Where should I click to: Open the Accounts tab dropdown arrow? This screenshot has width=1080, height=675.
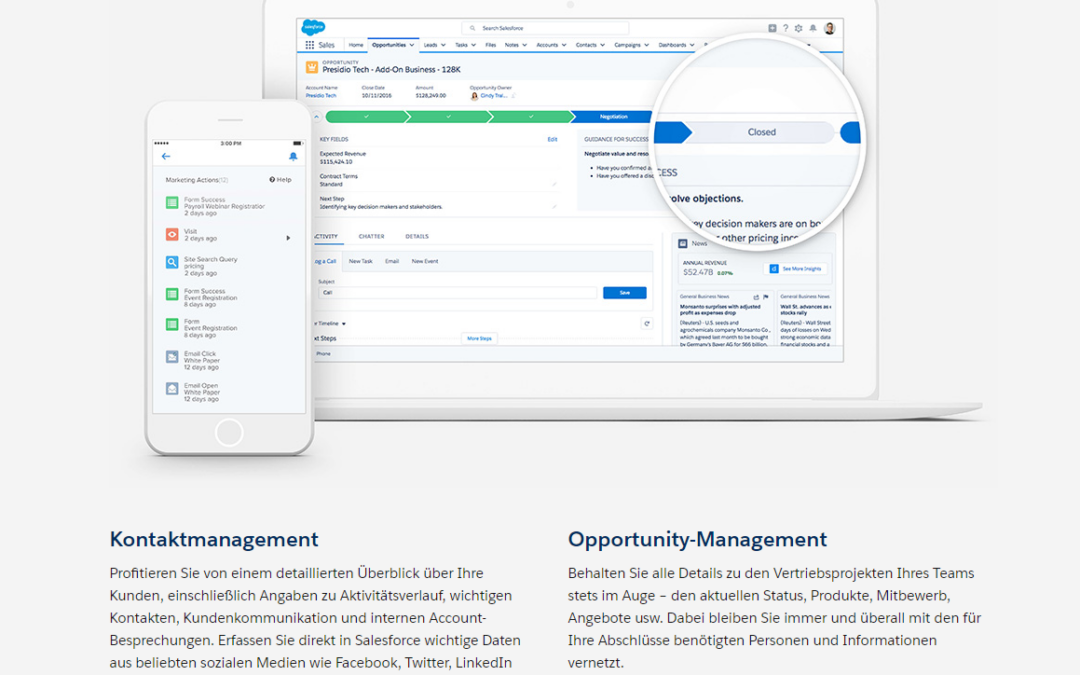pyautogui.click(x=563, y=45)
